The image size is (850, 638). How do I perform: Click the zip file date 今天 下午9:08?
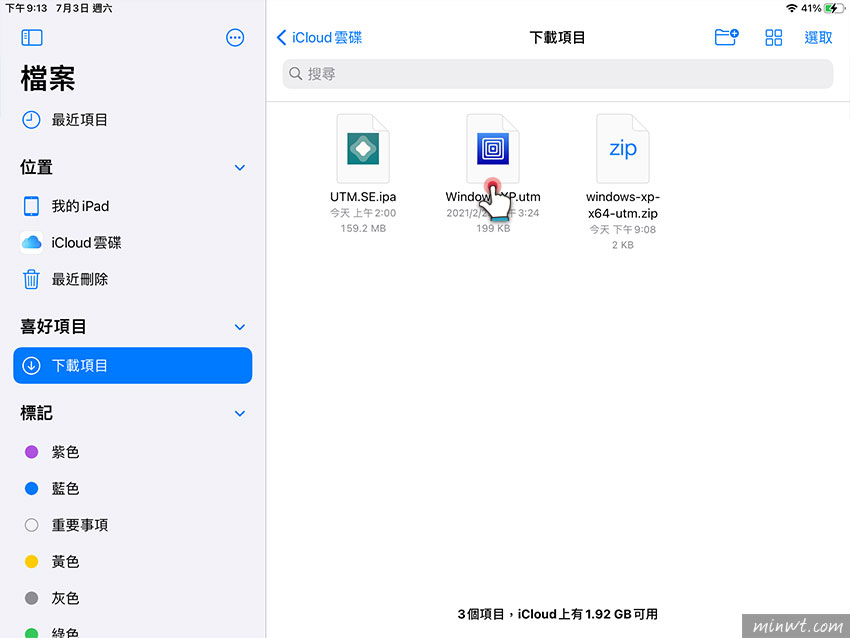coord(622,229)
